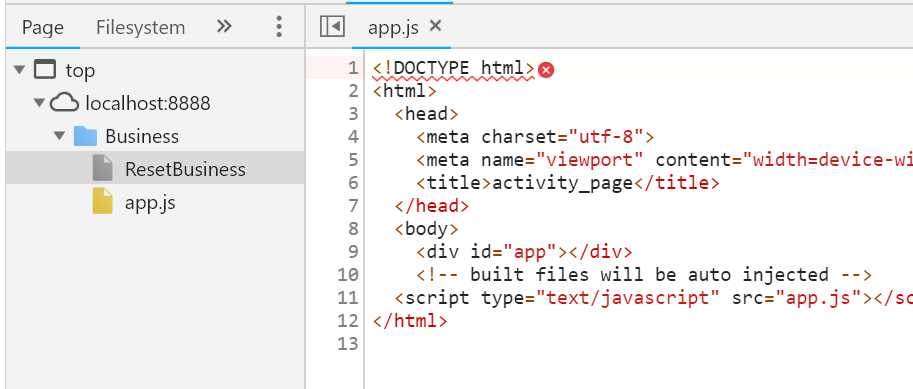Open app.js from the file tree
This screenshot has width=913, height=389.
point(150,203)
